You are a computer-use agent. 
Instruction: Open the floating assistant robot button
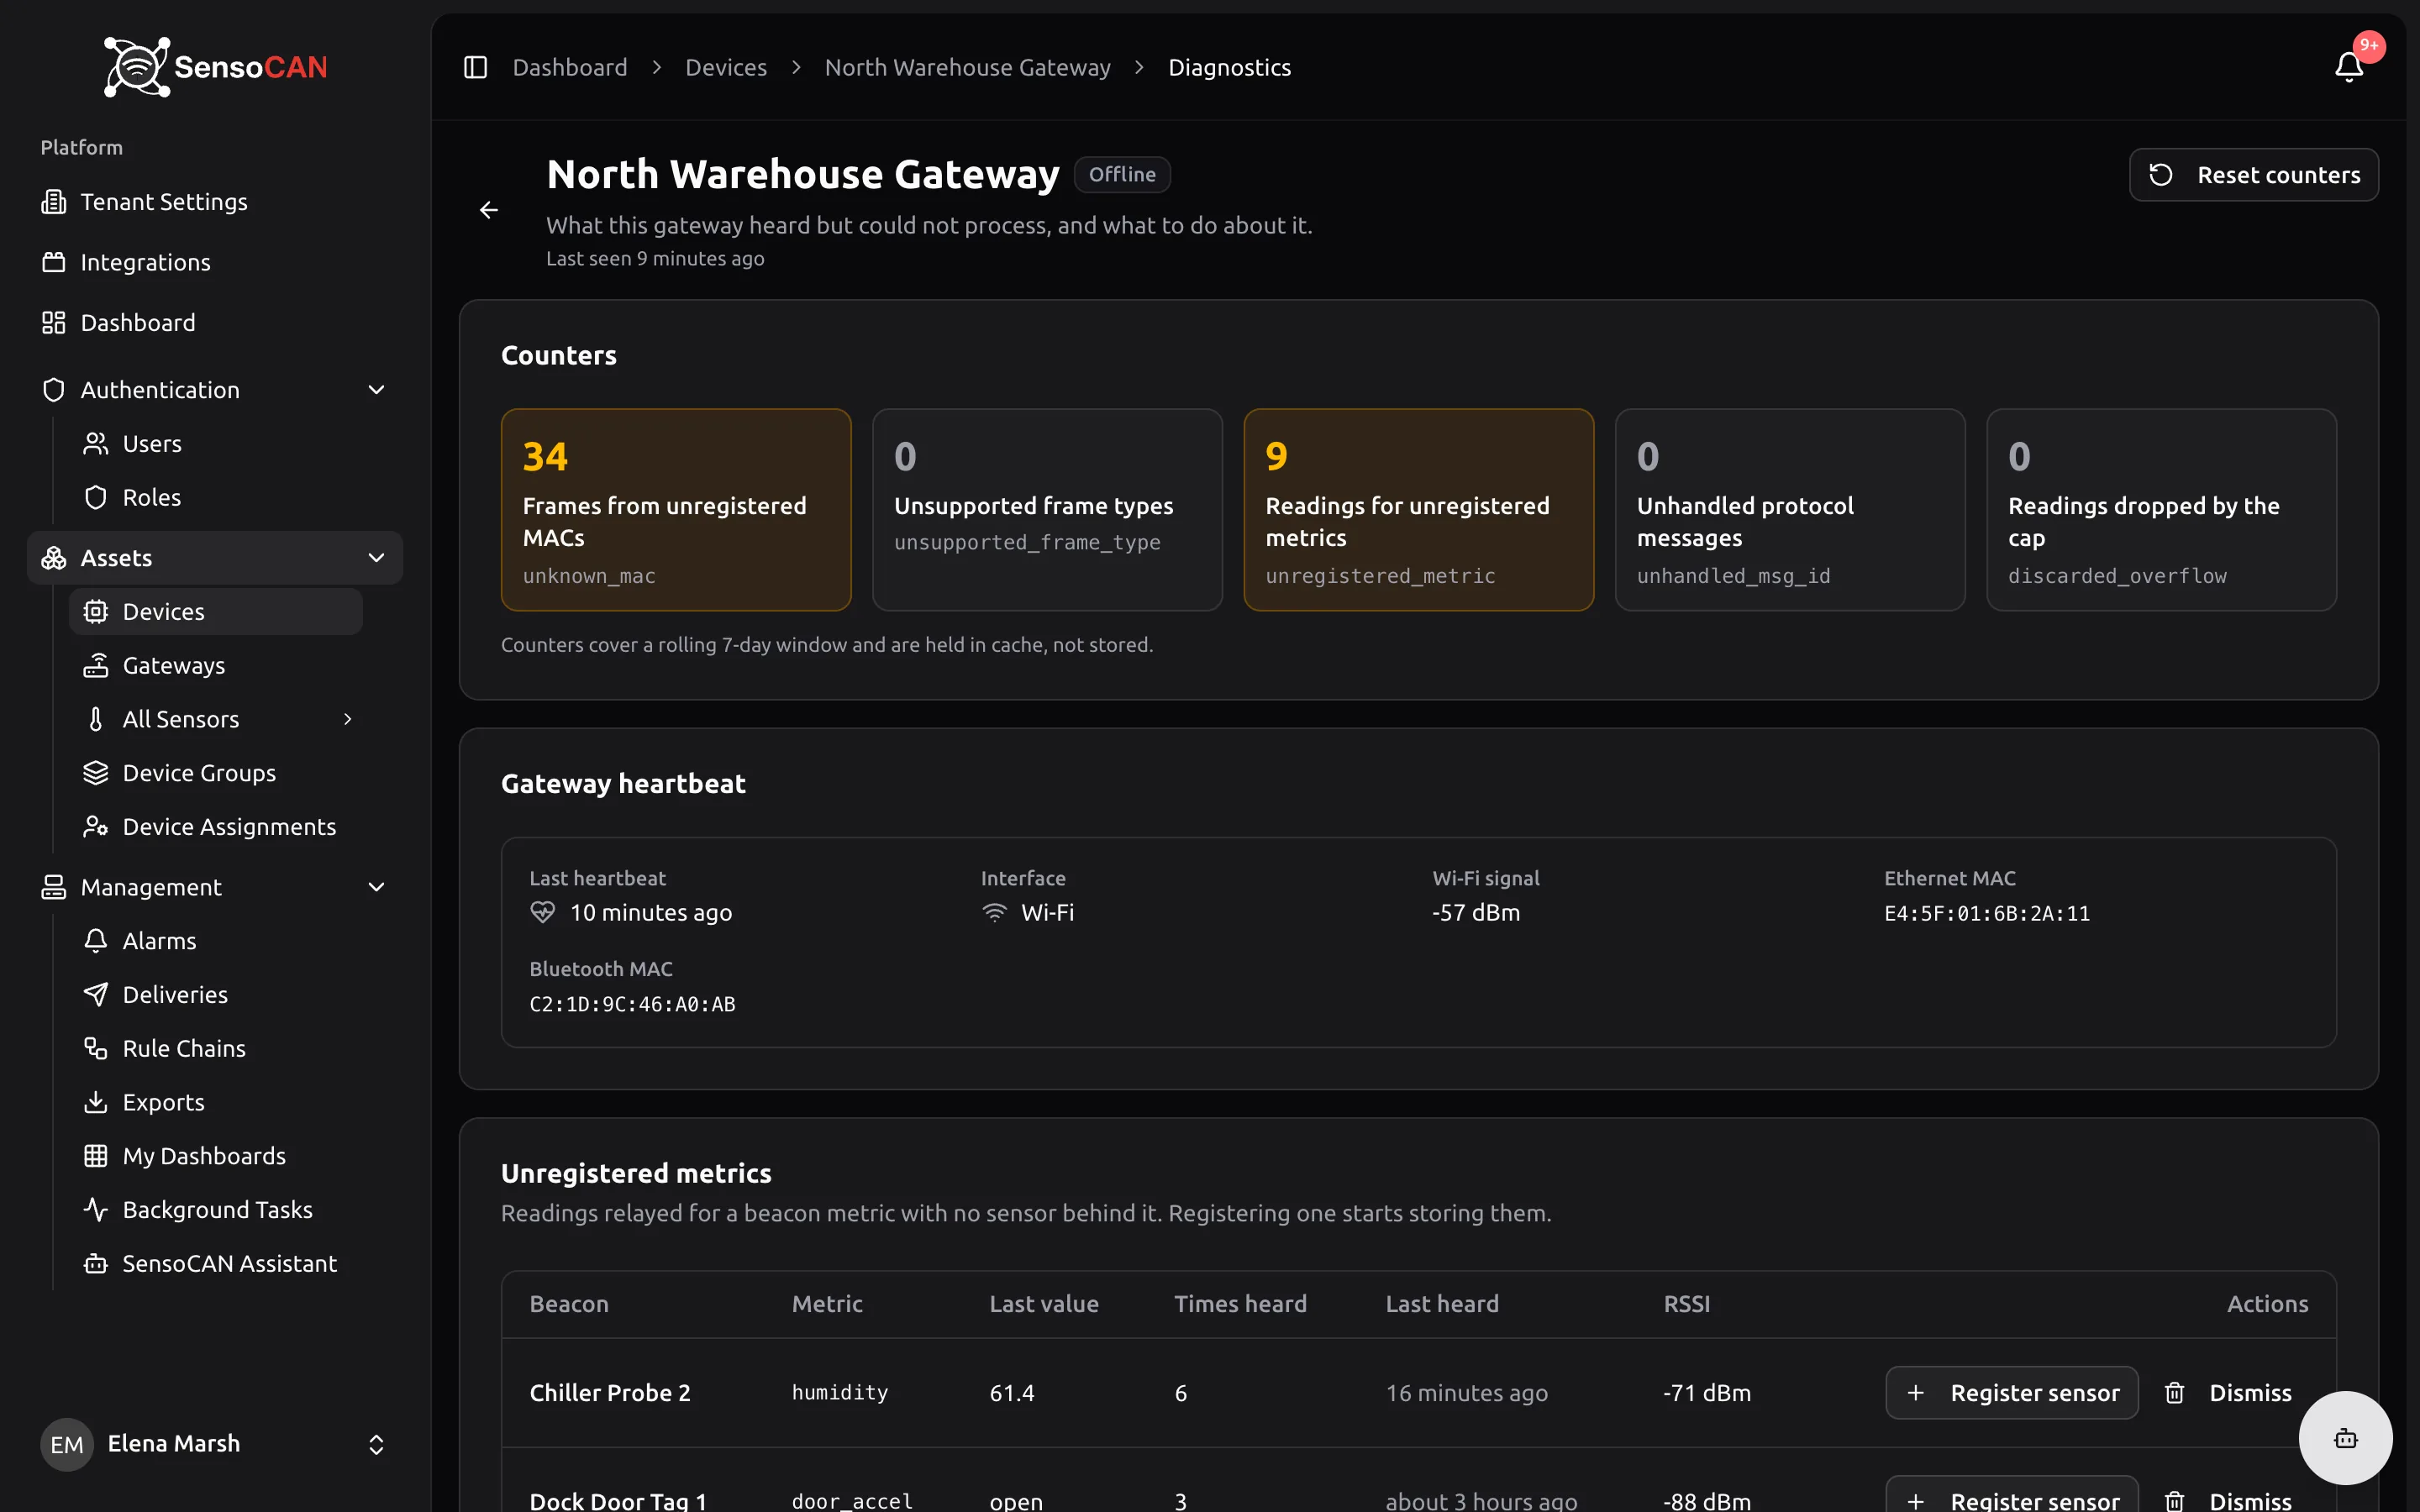[2345, 1438]
